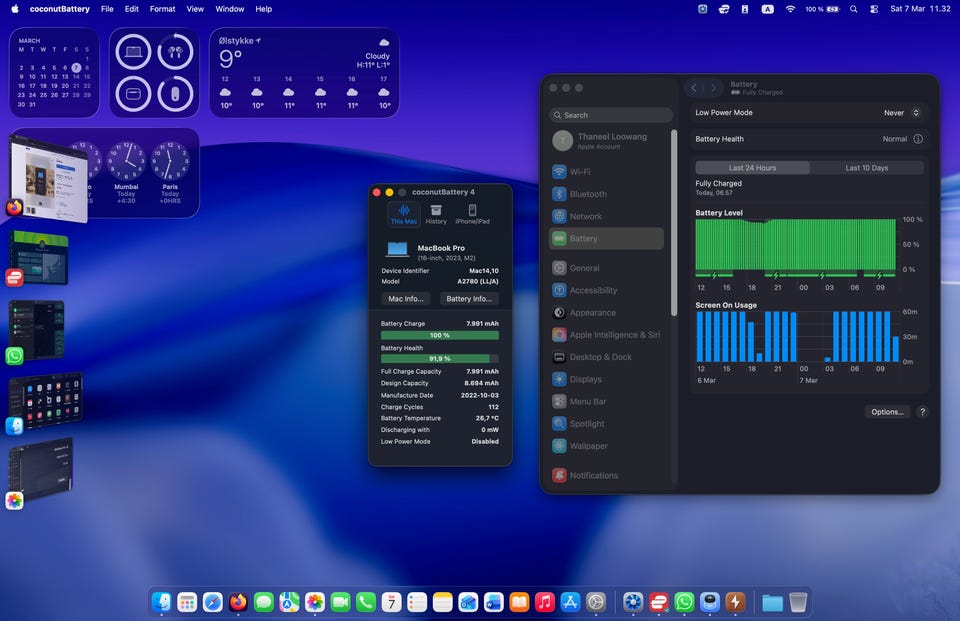Switch to iPhone/iPad view in coconutBattery
The height and width of the screenshot is (621, 960).
click(472, 213)
